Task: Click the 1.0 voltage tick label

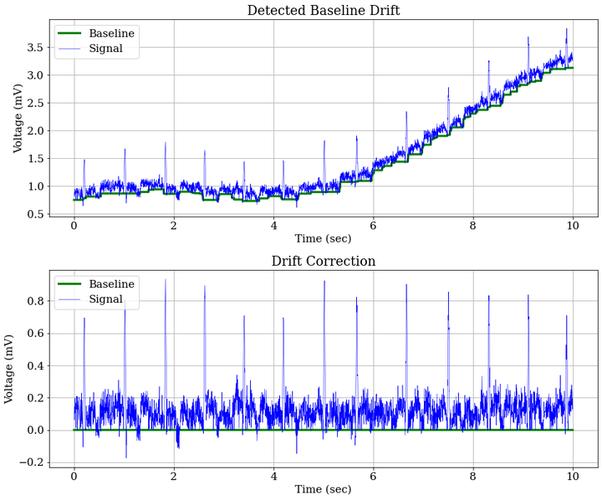Action: point(35,187)
